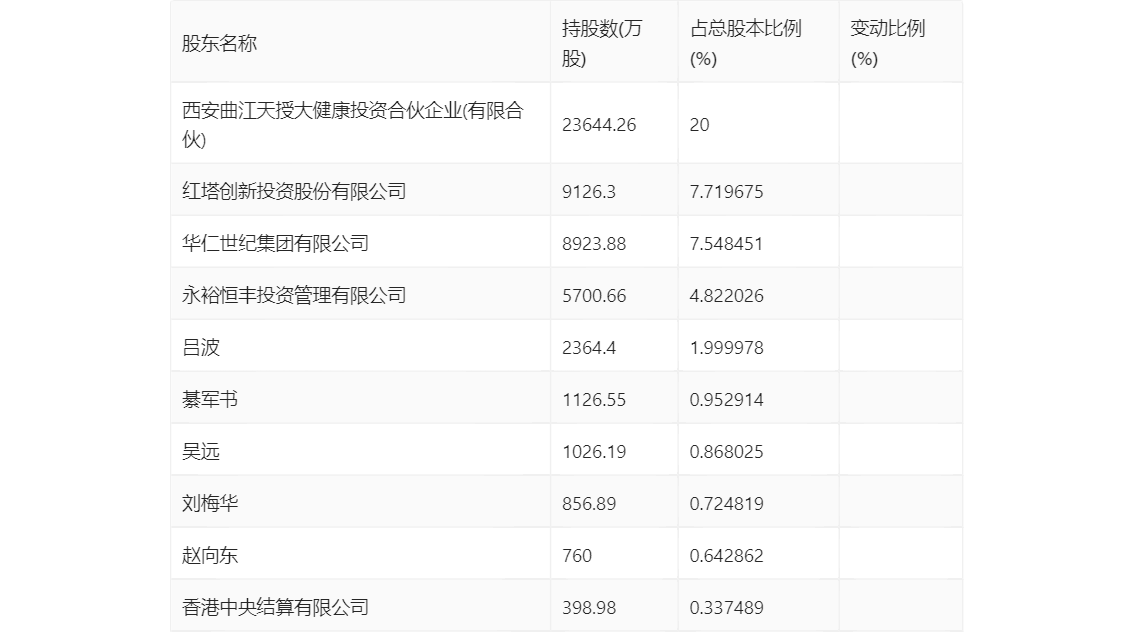Select shareholder 永裕恒丰投资管理有限公司

(294, 296)
